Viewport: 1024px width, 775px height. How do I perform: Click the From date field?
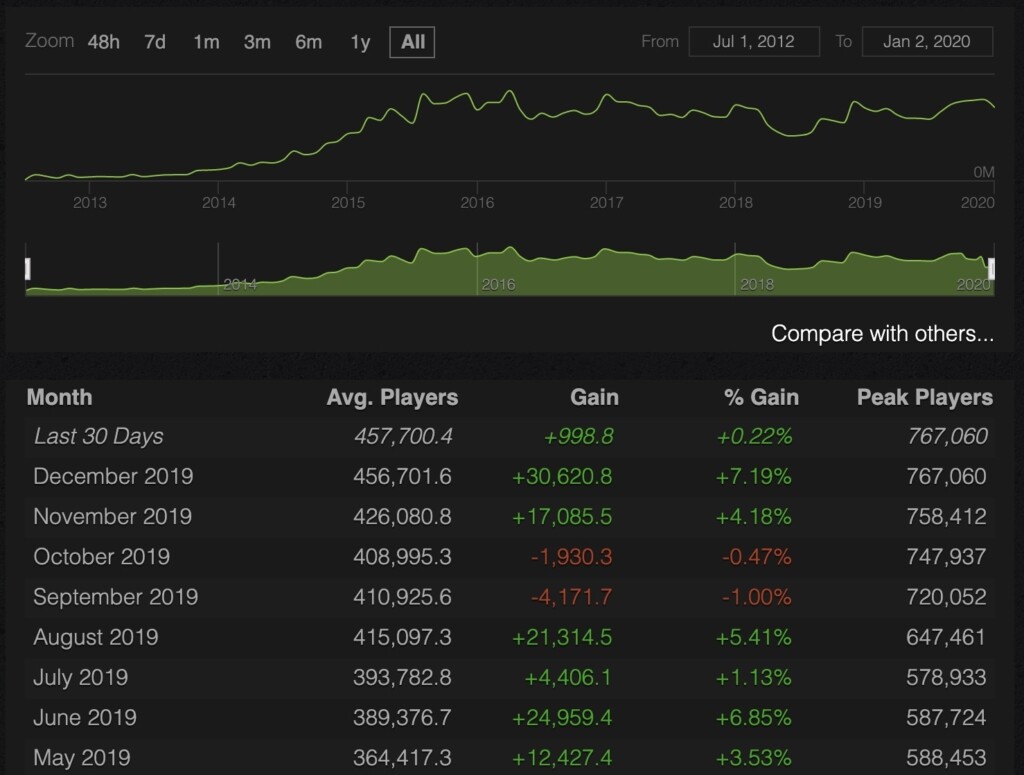753,42
